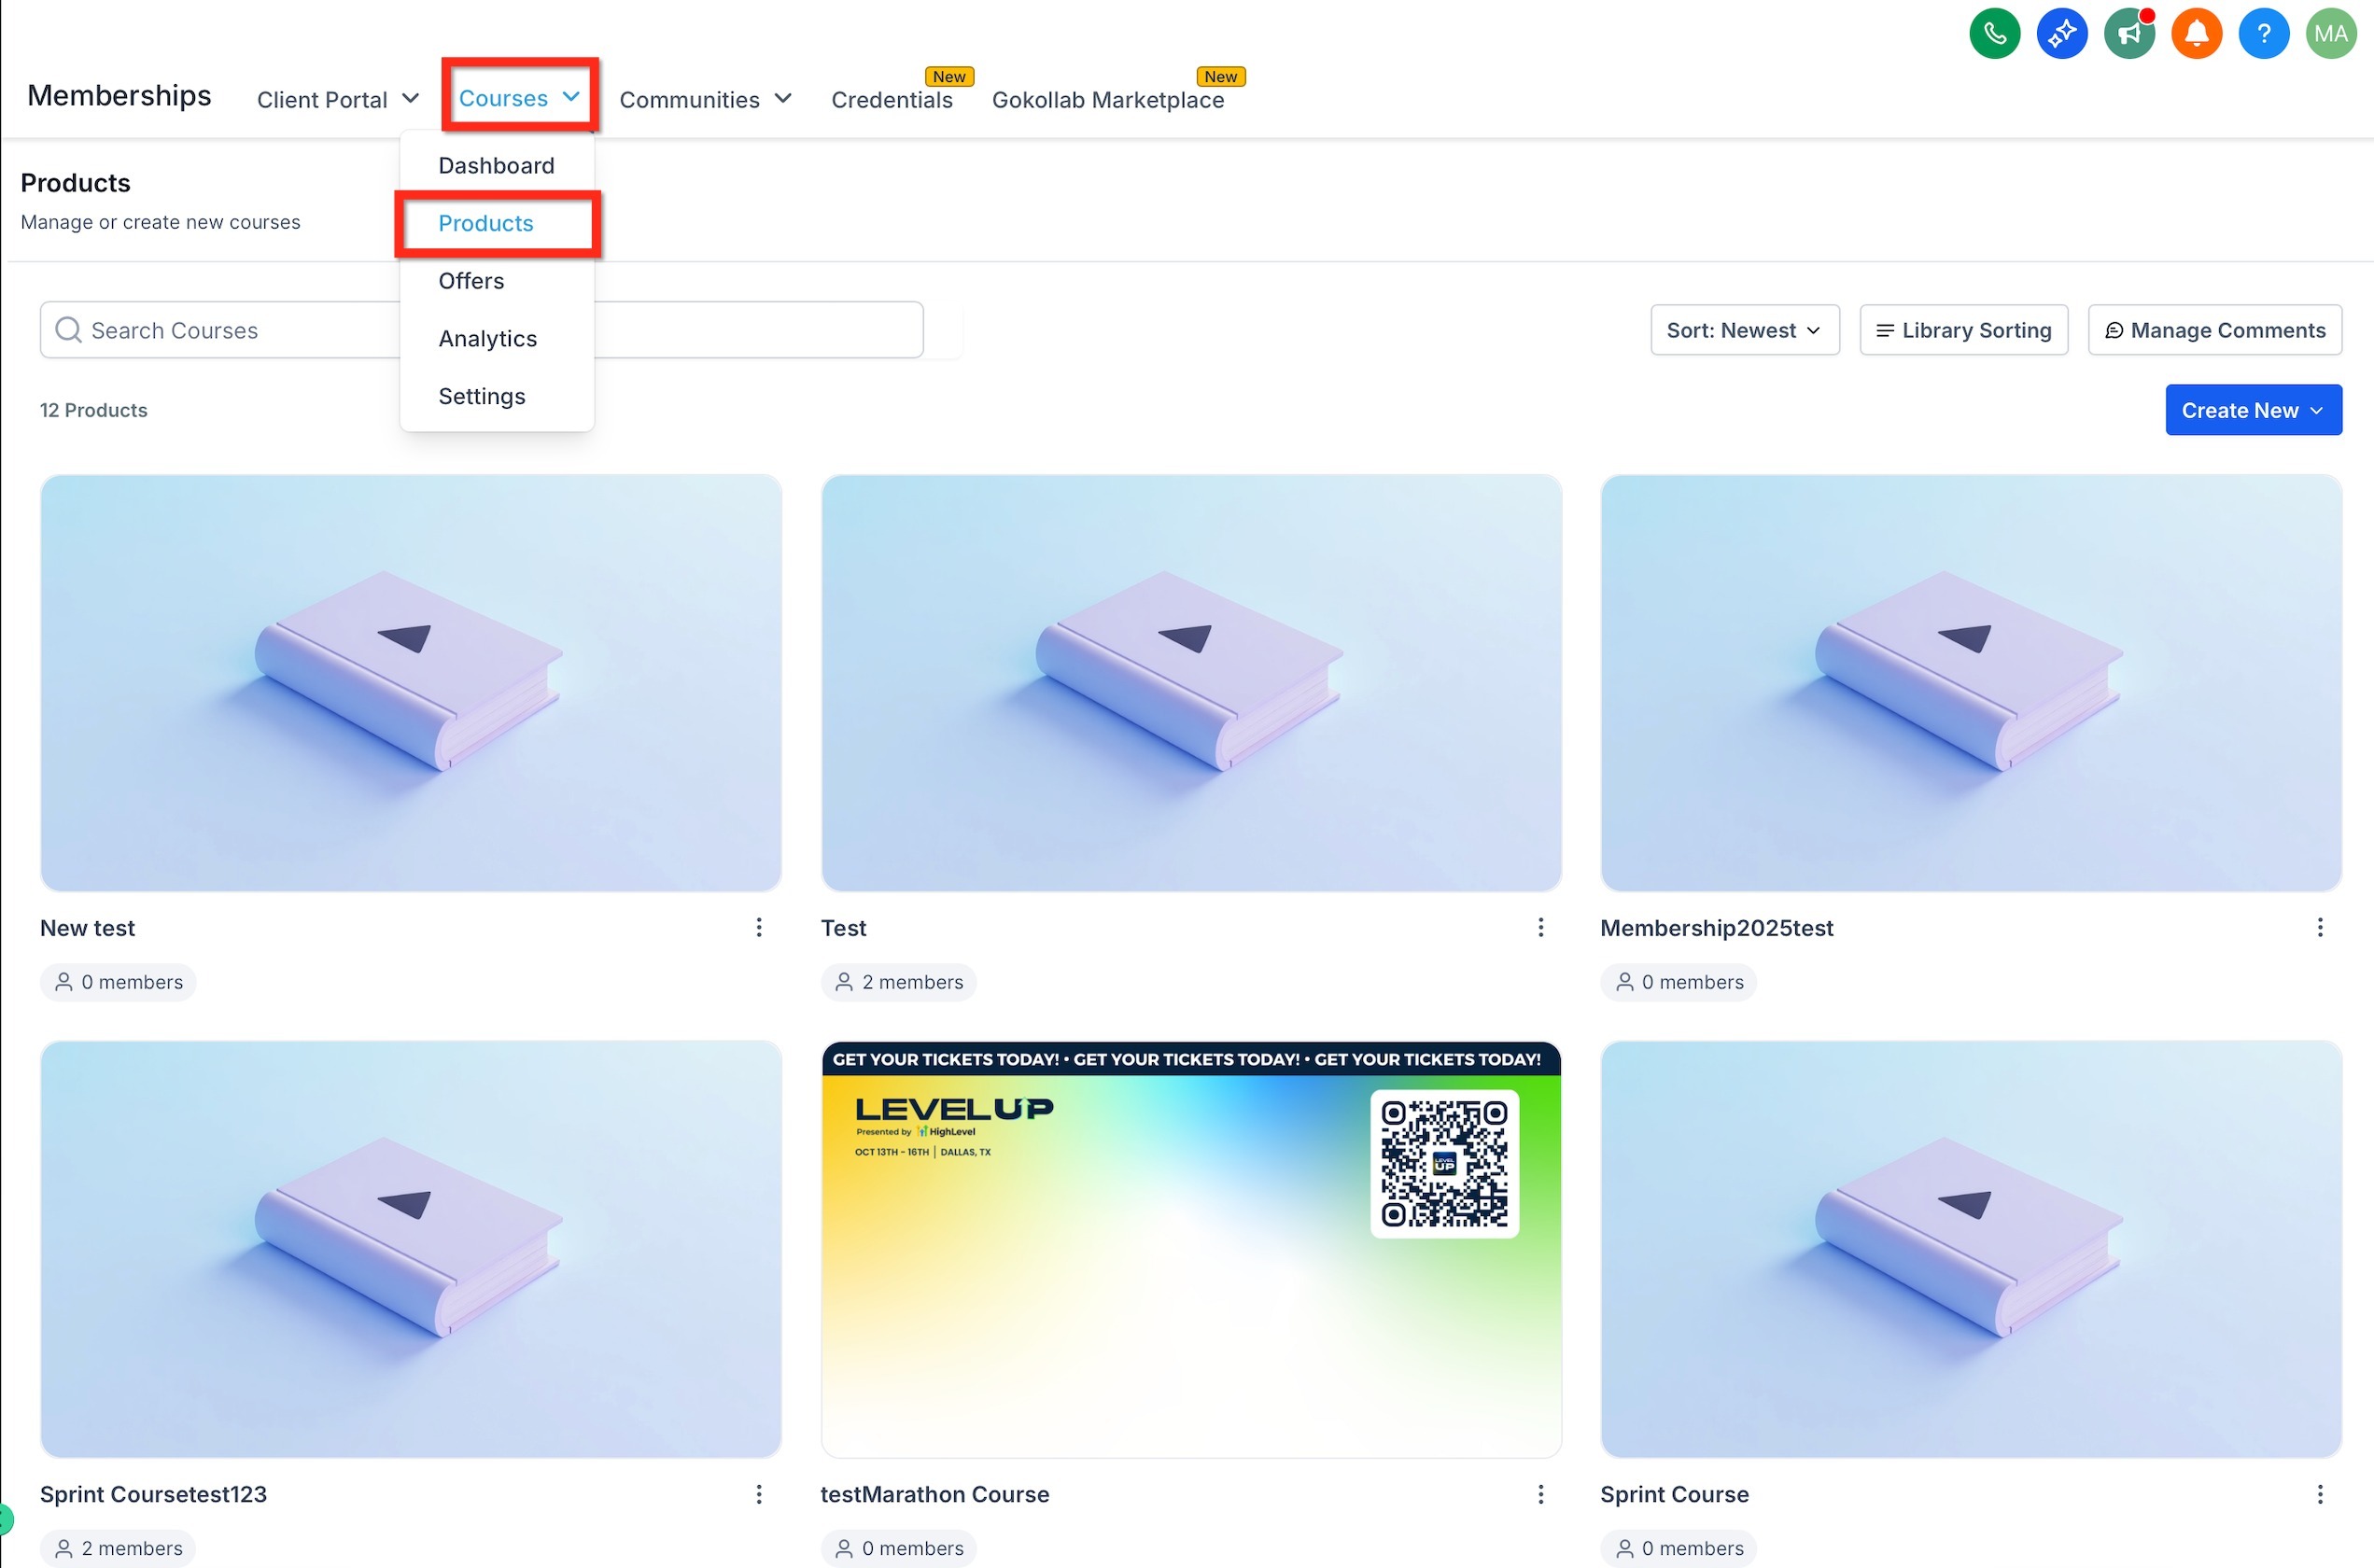Click the 12 Products count label
This screenshot has width=2374, height=1568.
(x=93, y=410)
